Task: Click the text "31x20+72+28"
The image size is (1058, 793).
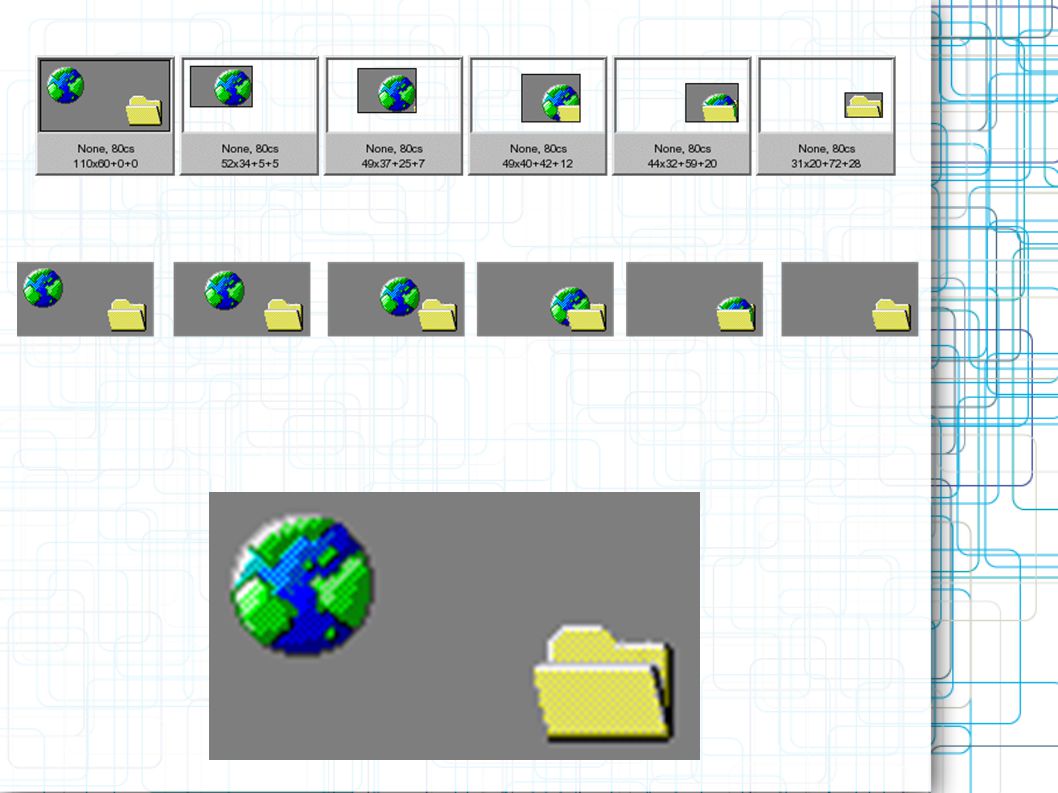Action: point(827,164)
